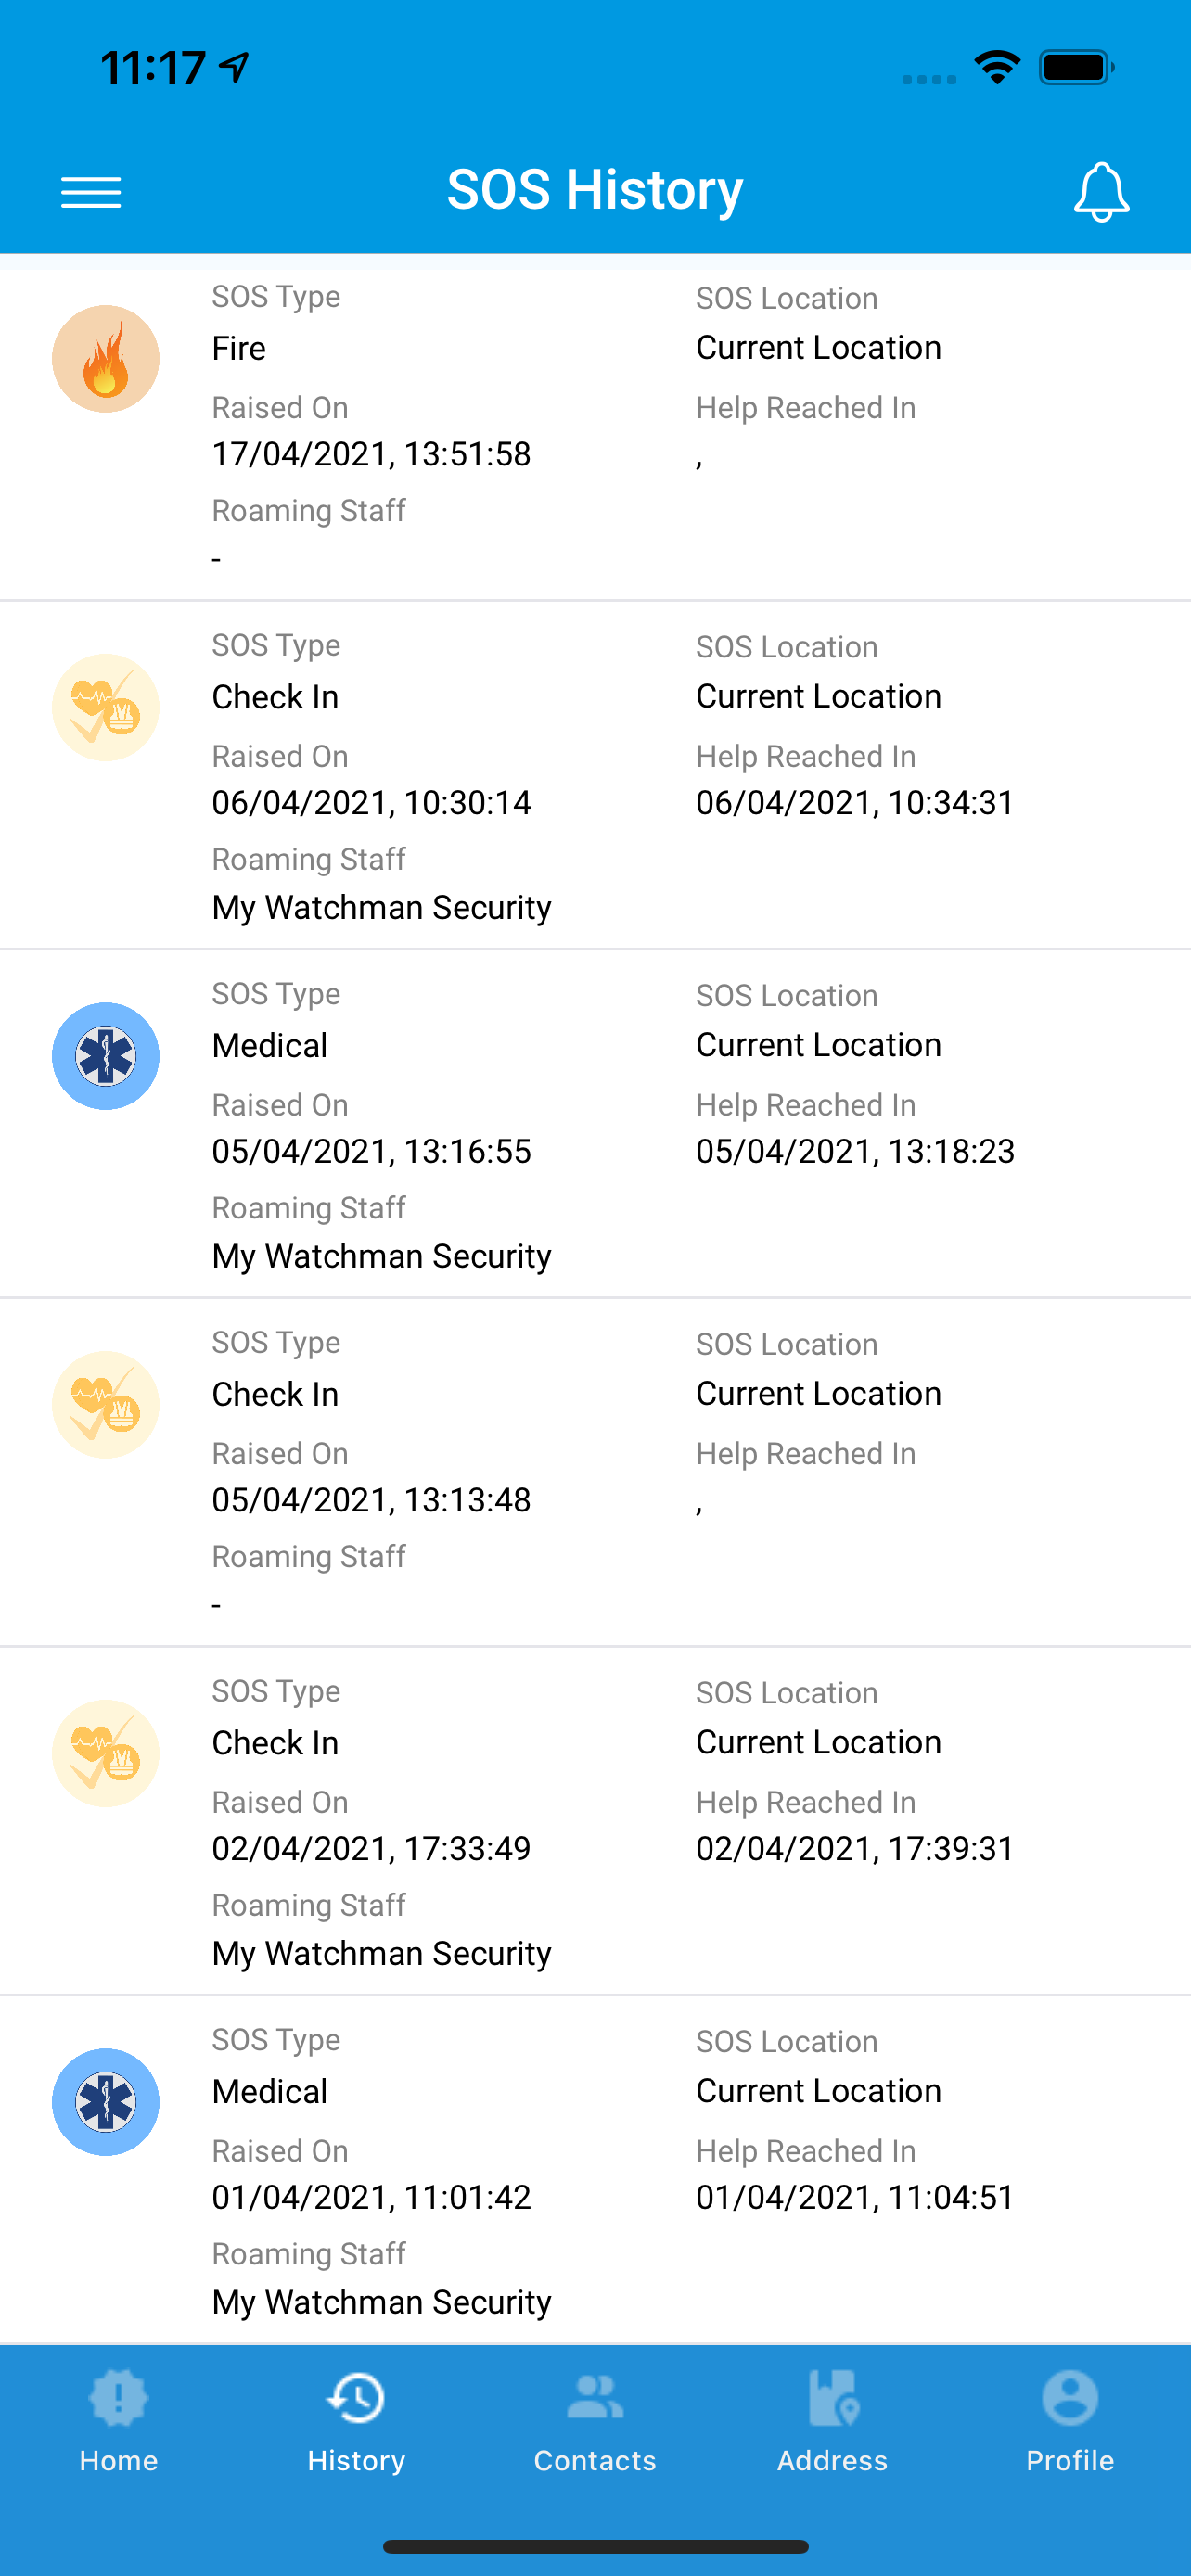
Task: Tap the Fire SOS flame icon
Action: point(106,359)
